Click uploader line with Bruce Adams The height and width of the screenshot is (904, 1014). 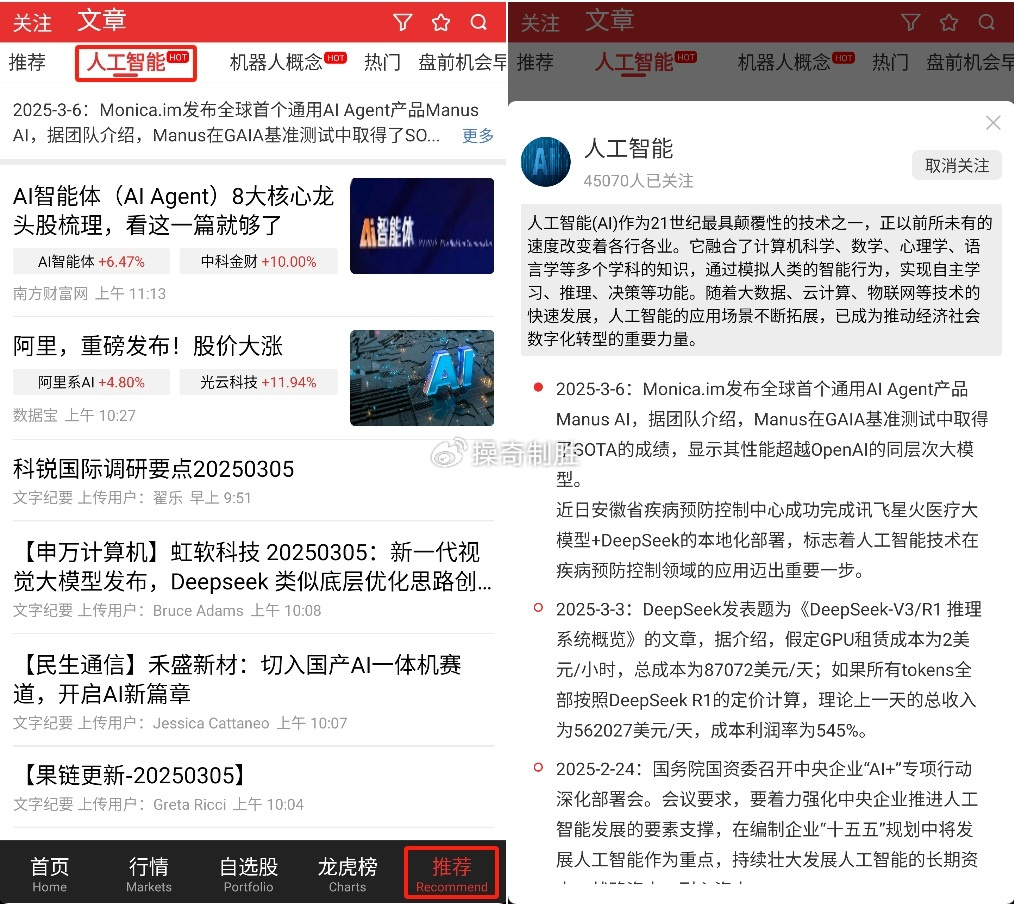167,610
